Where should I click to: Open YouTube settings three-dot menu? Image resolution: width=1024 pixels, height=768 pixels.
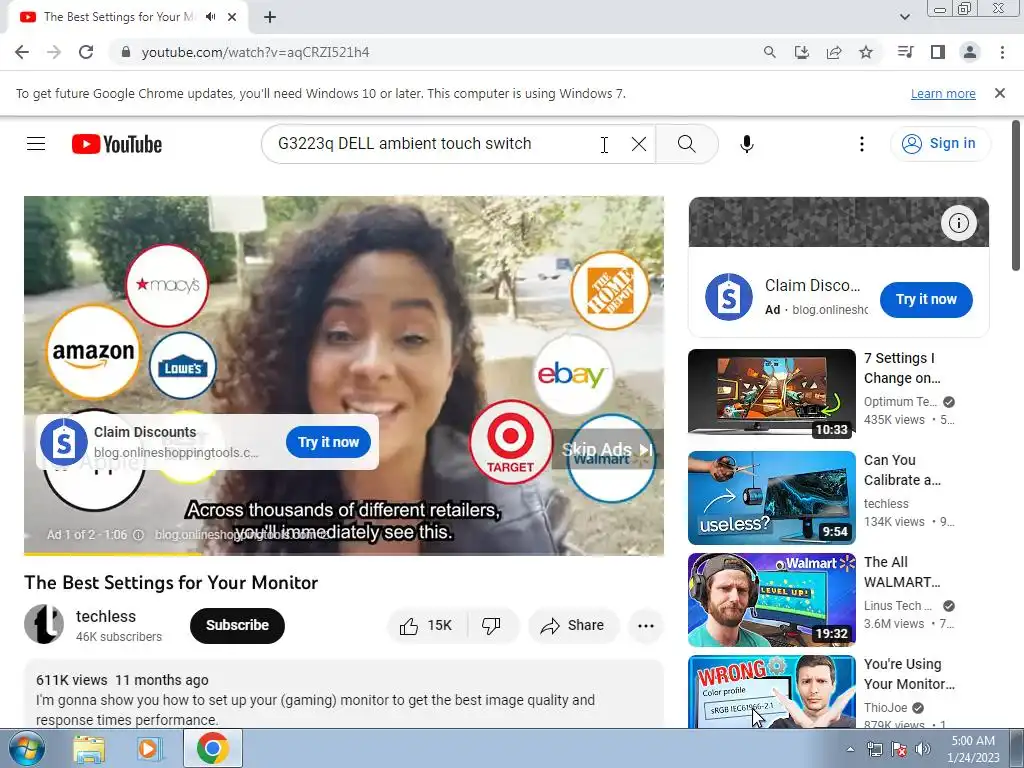(862, 144)
